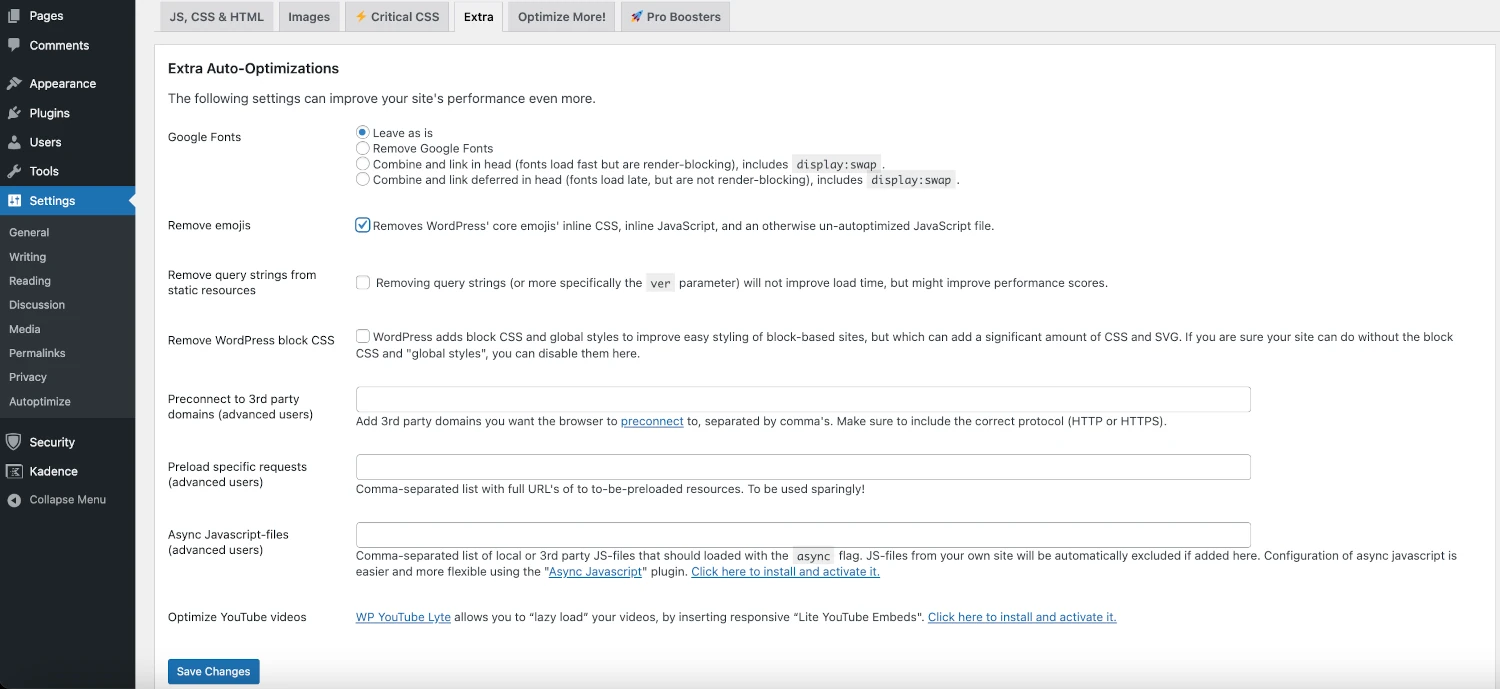Click the Save Changes button

213,672
